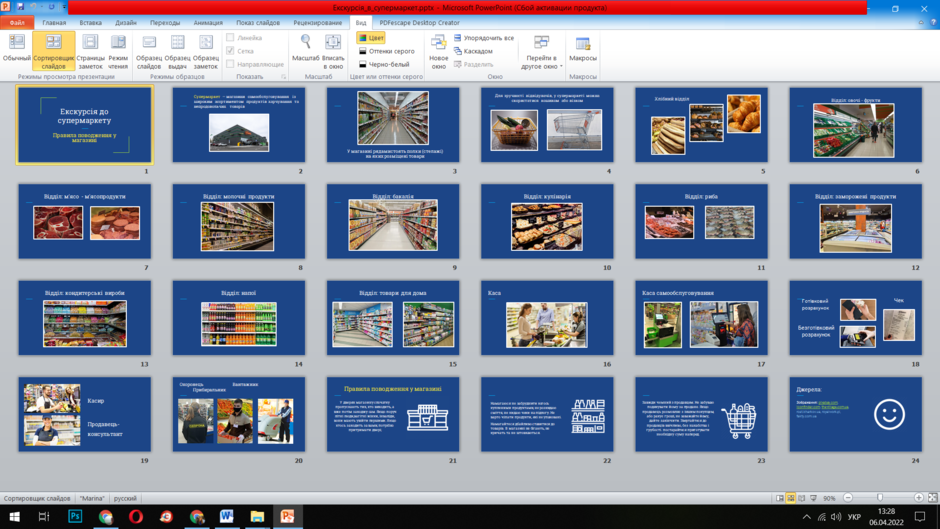
Task: Open the Анимация tab
Action: point(208,23)
